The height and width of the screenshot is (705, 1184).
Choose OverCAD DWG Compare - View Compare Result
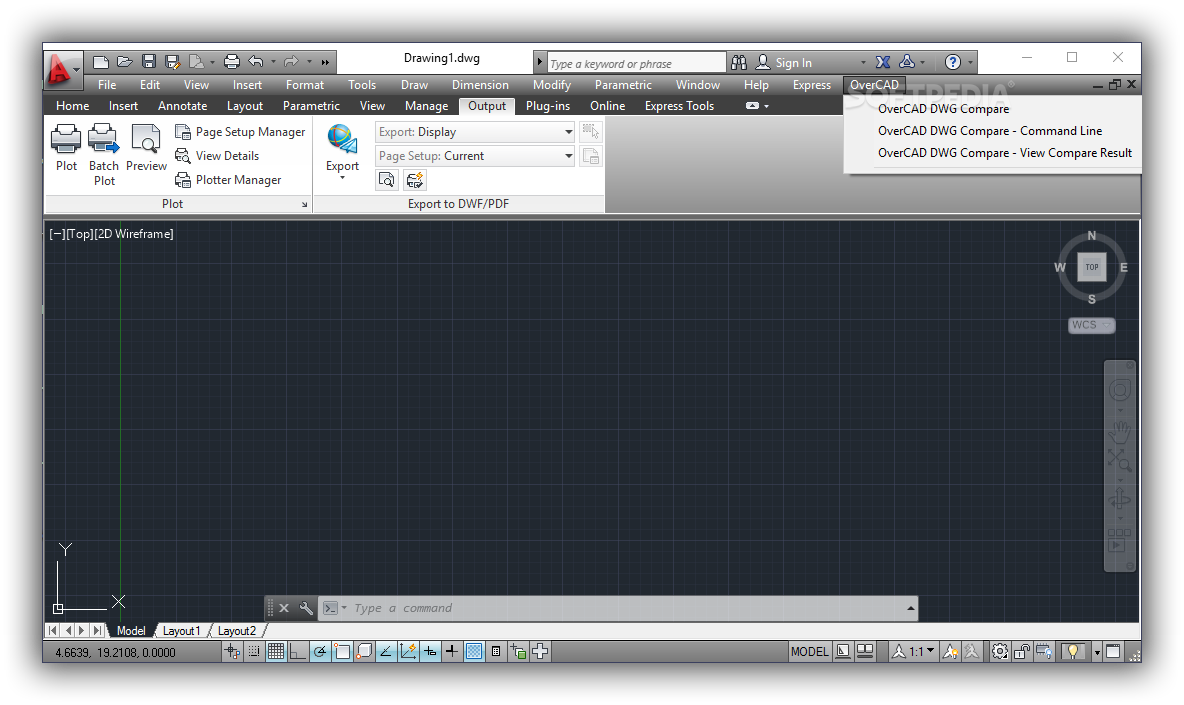tap(1004, 152)
